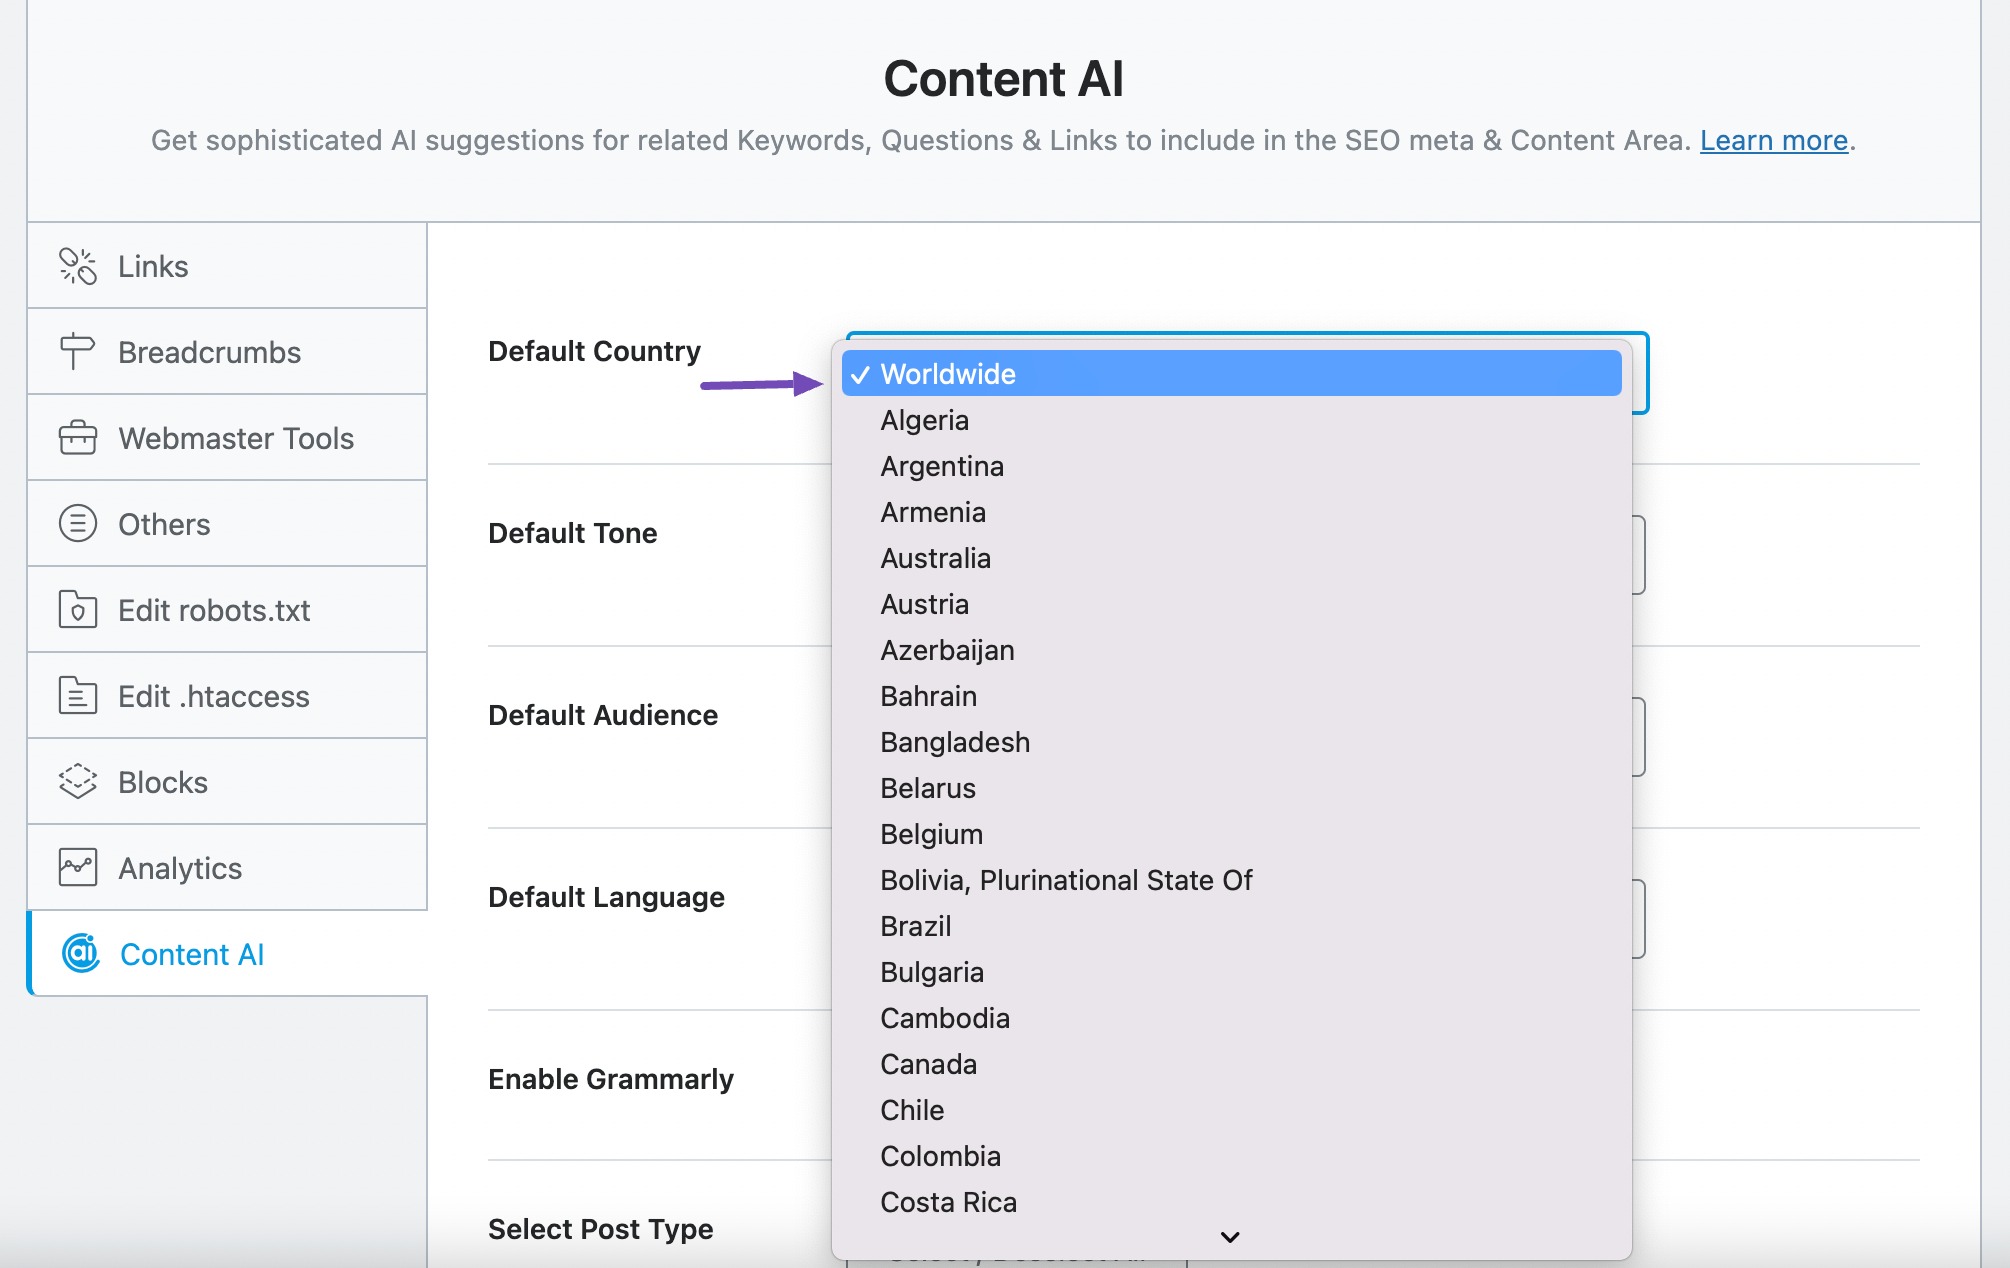Choose Argentina from the country dropdown
Screen dimensions: 2010x1268
[1231, 466]
